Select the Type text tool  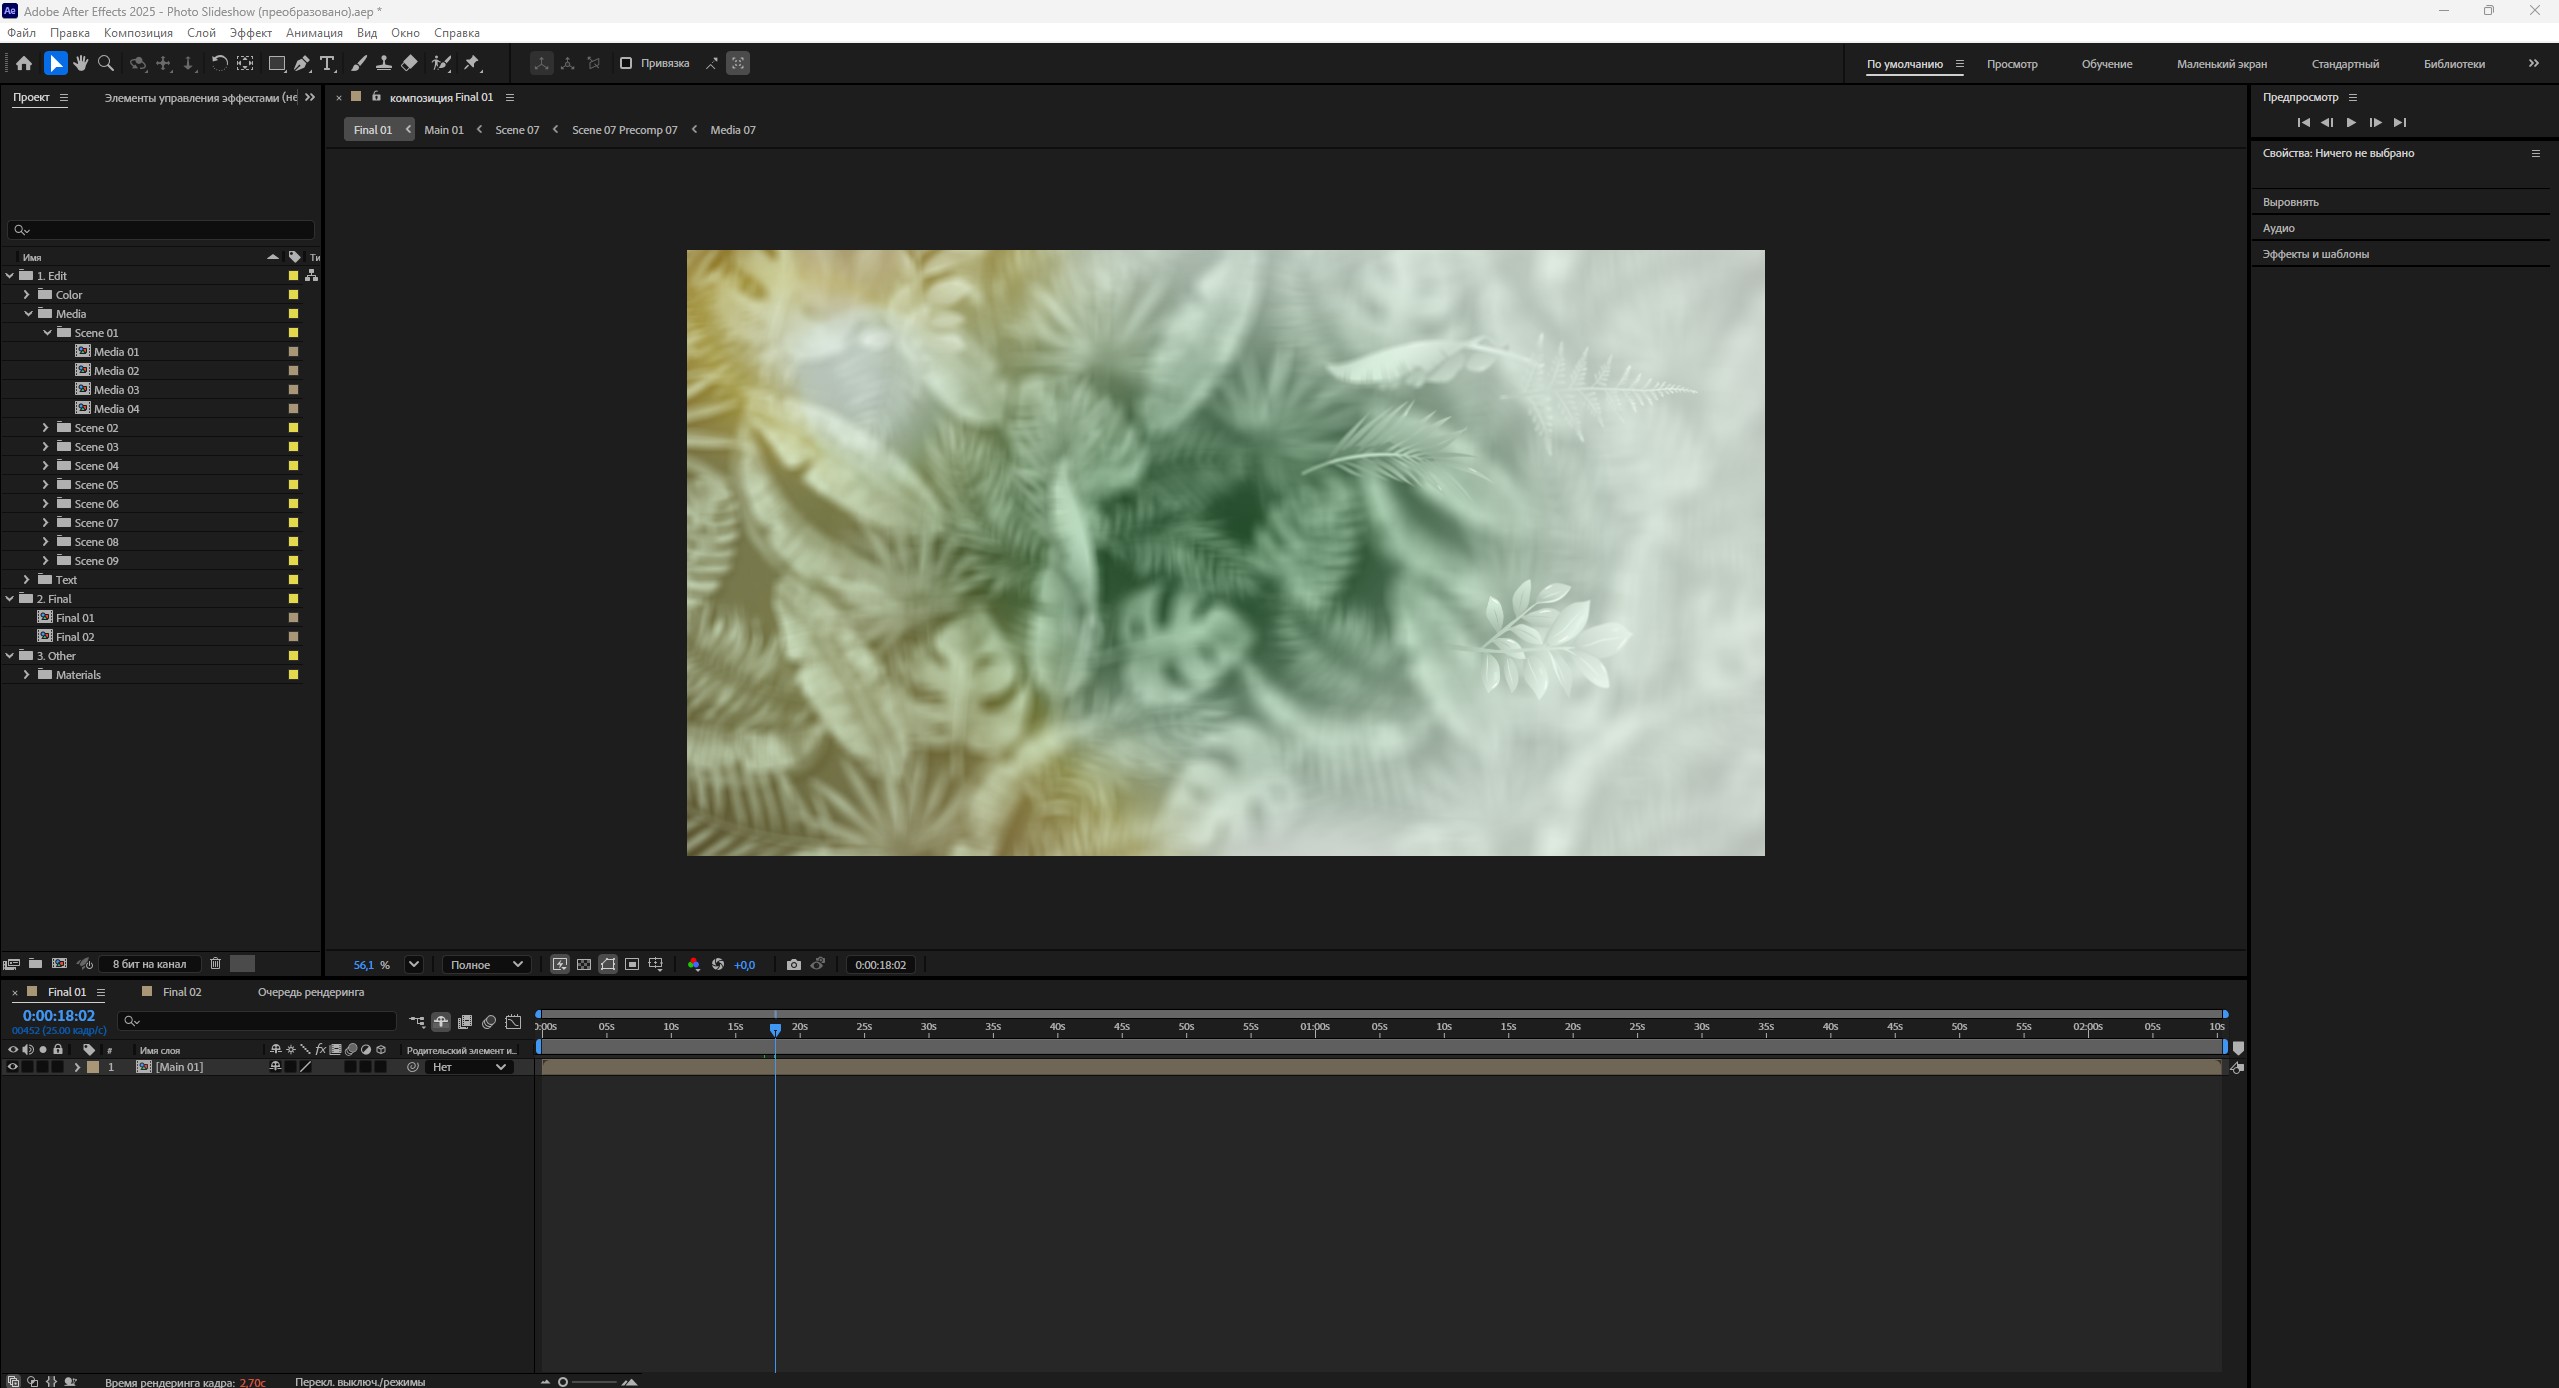tap(327, 63)
